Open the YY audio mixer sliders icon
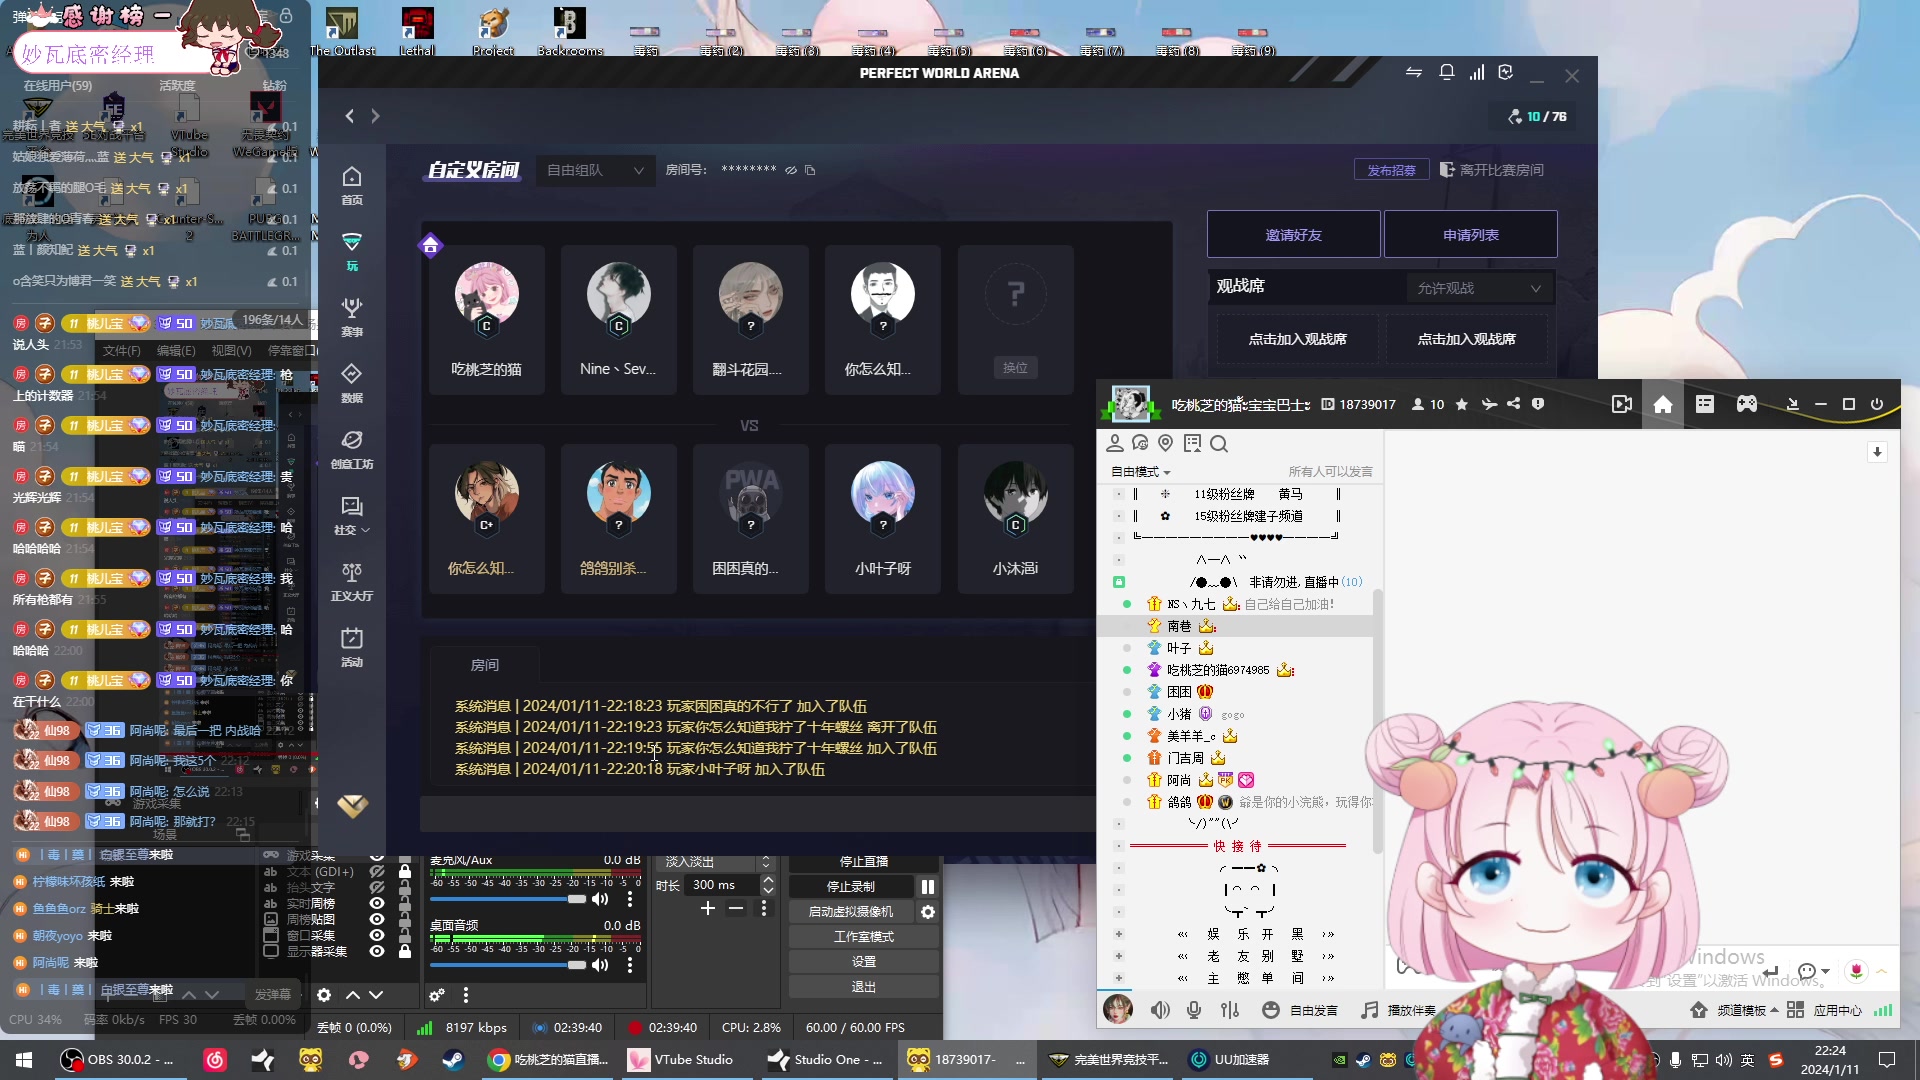The height and width of the screenshot is (1080, 1920). pyautogui.click(x=1230, y=1010)
